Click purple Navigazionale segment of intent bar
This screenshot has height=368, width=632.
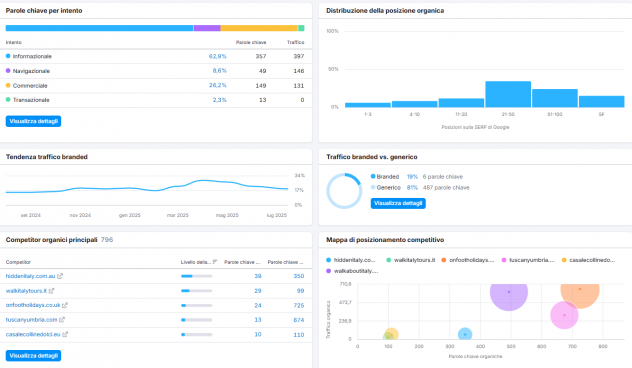pyautogui.click(x=207, y=28)
